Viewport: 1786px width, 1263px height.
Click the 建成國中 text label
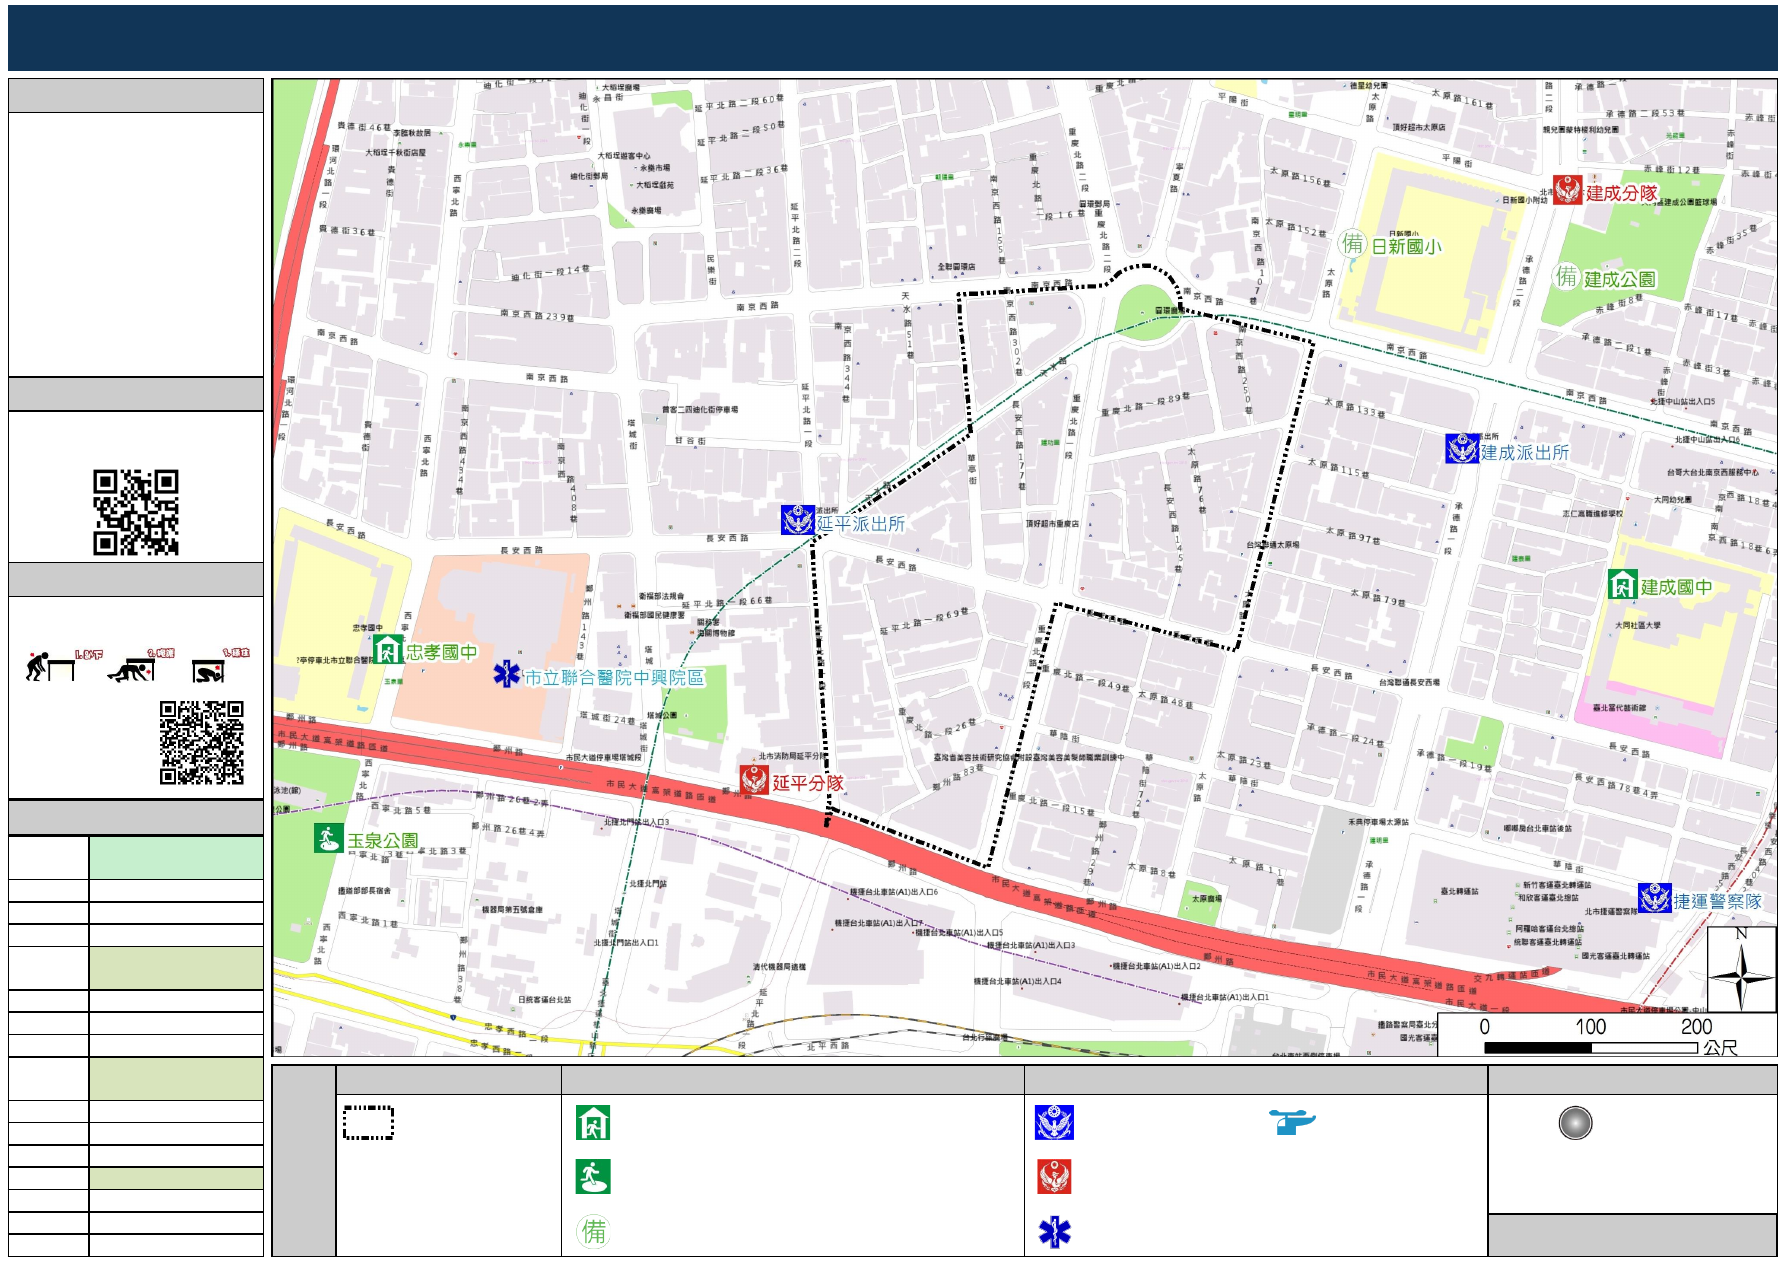[x=1676, y=587]
